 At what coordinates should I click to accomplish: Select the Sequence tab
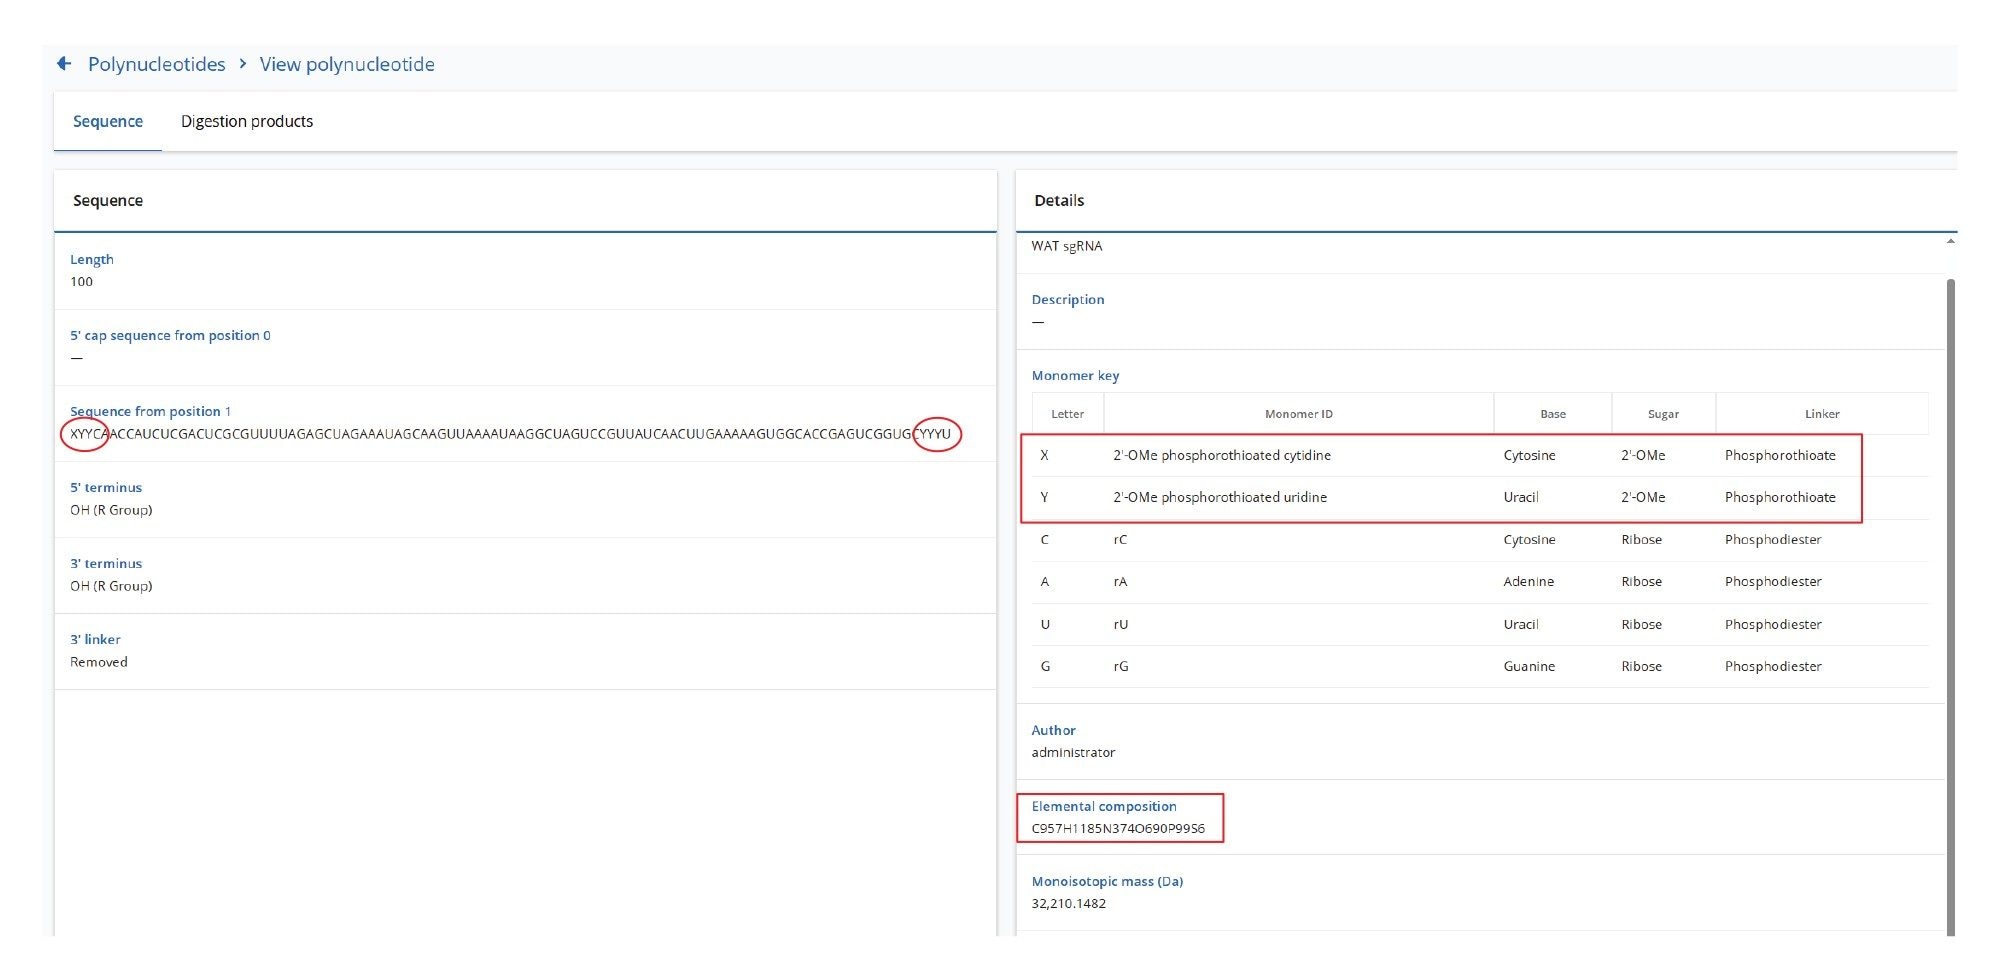[108, 121]
